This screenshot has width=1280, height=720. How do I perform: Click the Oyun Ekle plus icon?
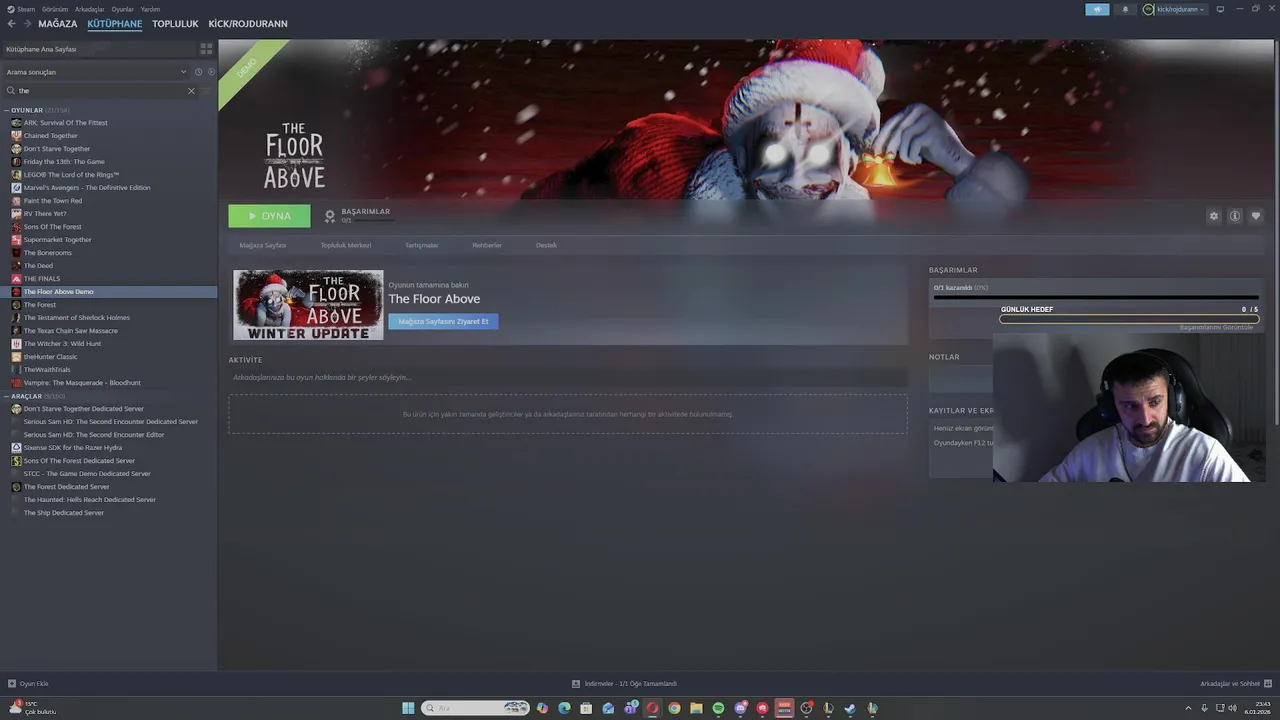[12, 684]
